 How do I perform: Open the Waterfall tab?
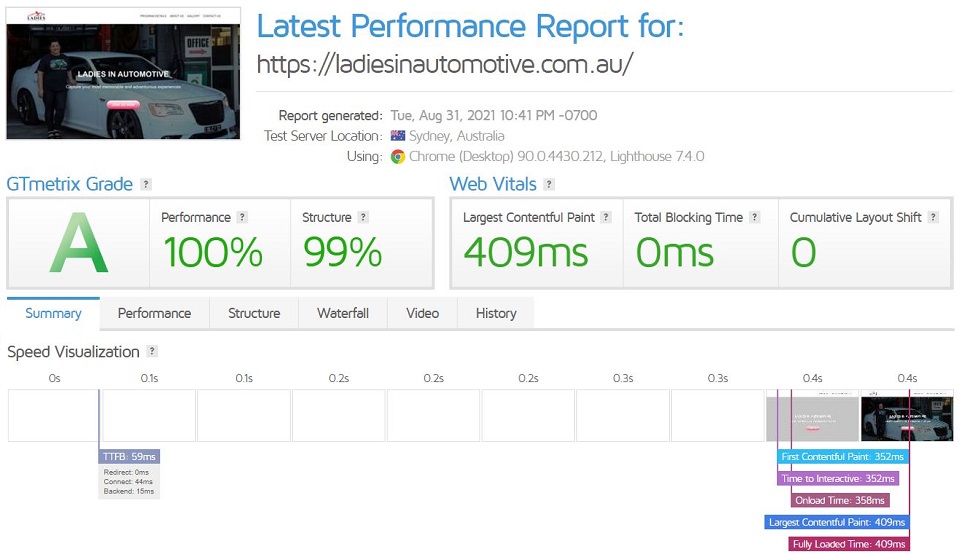coord(343,313)
